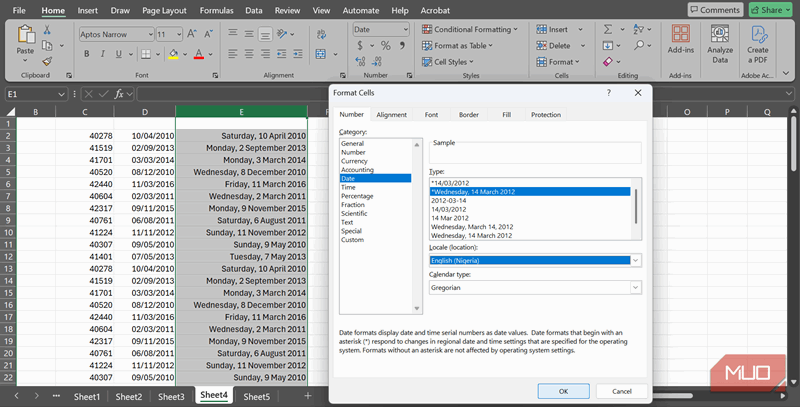Click the Center alignment icon
Screen dimensions: 800x407
[x=249, y=54]
